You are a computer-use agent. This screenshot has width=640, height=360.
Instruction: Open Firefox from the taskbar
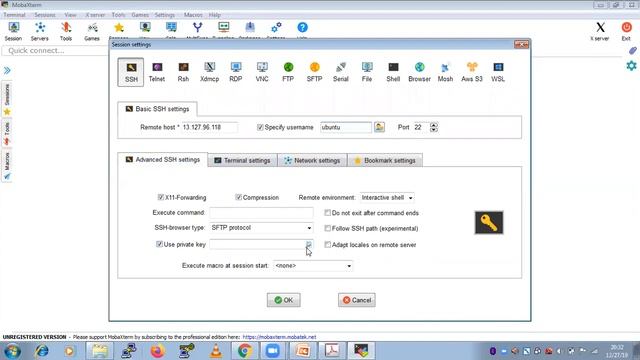pos(157,351)
